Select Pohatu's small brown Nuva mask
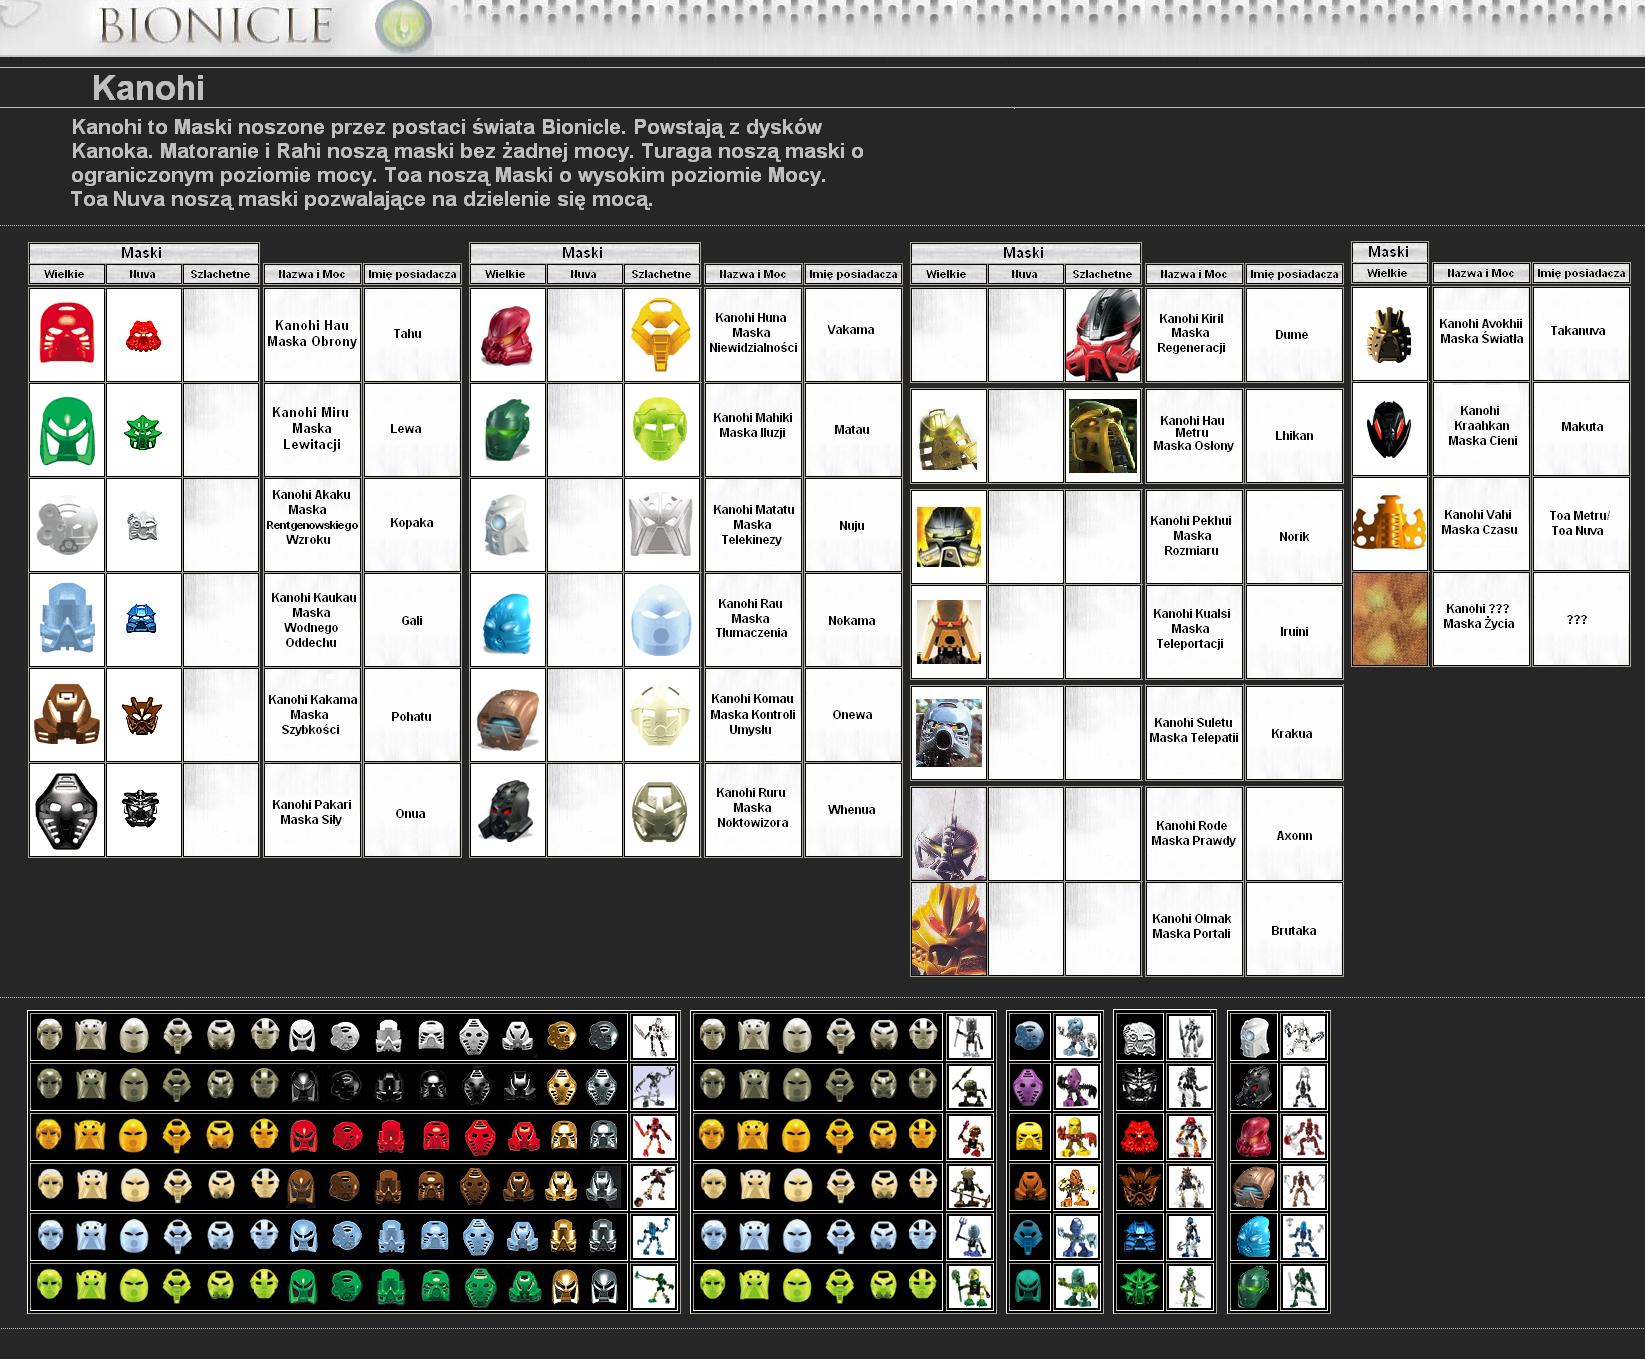Viewport: 1645px width, 1359px height. click(142, 715)
